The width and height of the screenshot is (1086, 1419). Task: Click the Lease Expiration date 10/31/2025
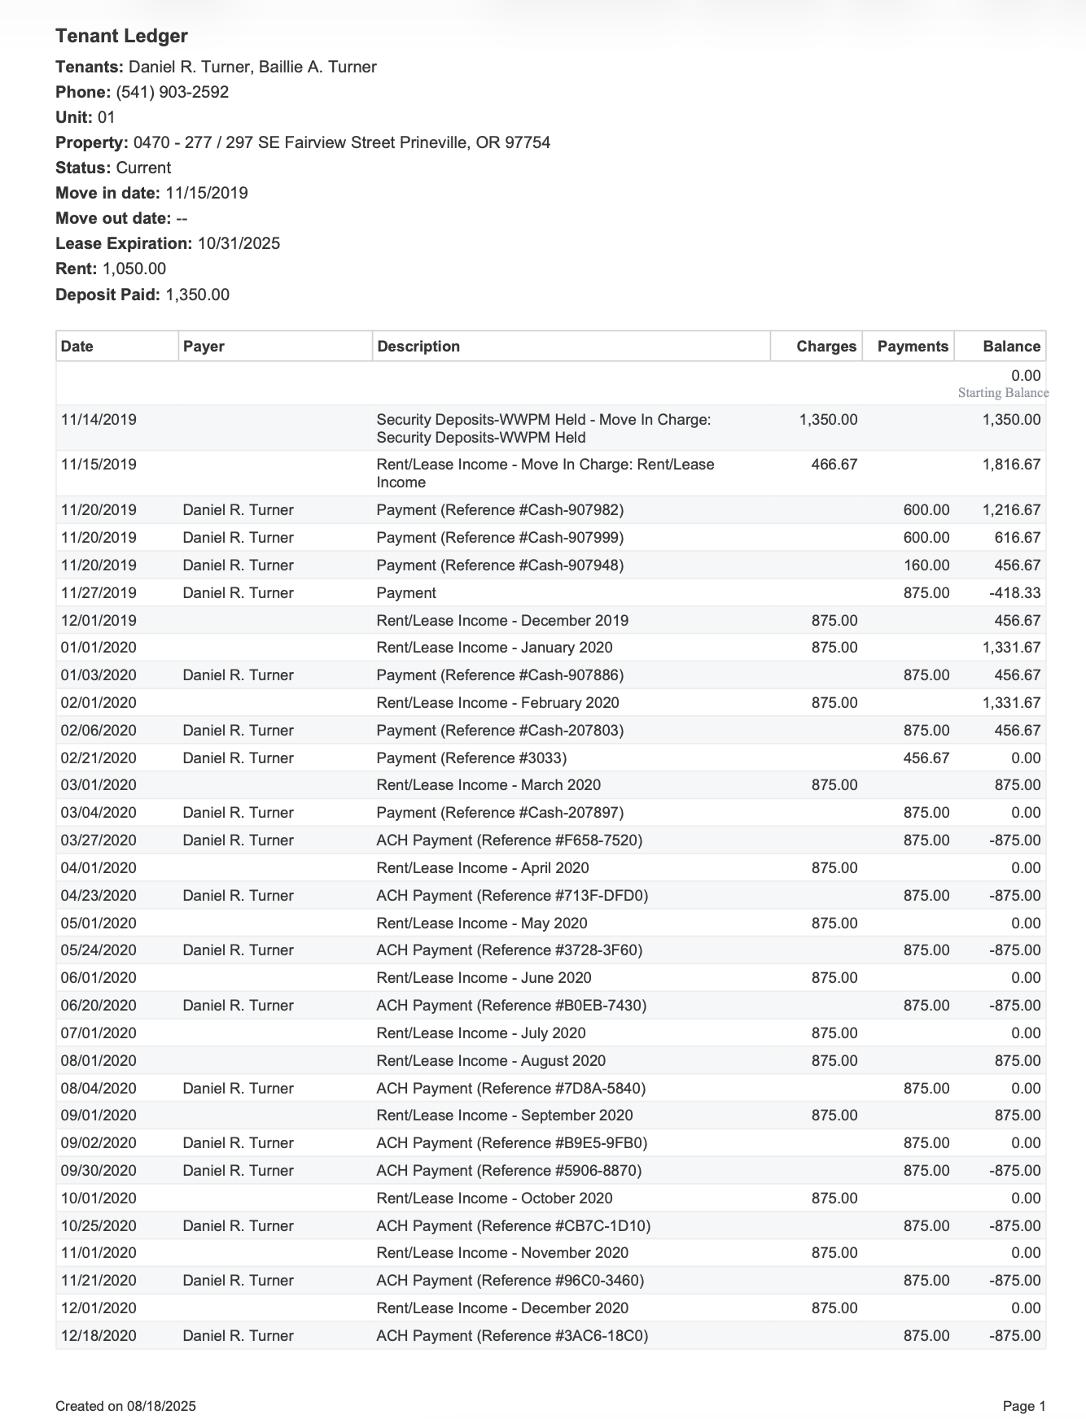pos(239,243)
